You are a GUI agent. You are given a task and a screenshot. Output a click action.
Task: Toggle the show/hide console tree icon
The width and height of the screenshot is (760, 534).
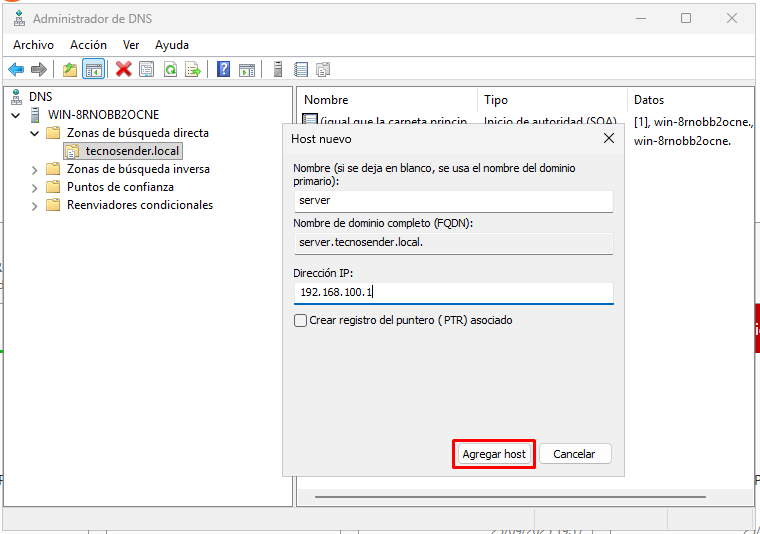coord(93,69)
